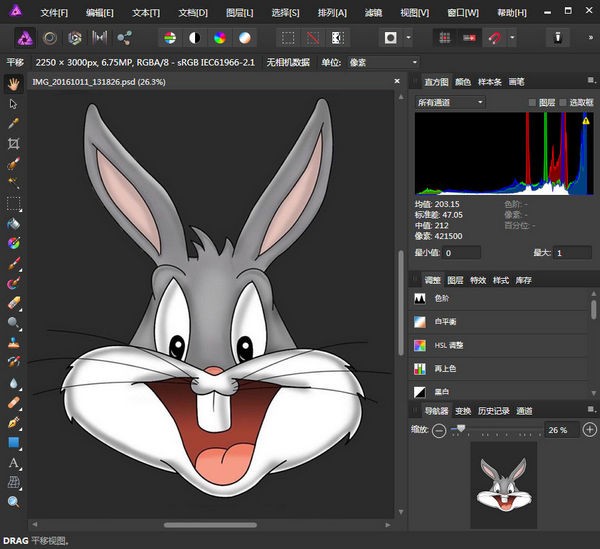
Task: Switch to the Liquify persona icon
Action: point(48,38)
